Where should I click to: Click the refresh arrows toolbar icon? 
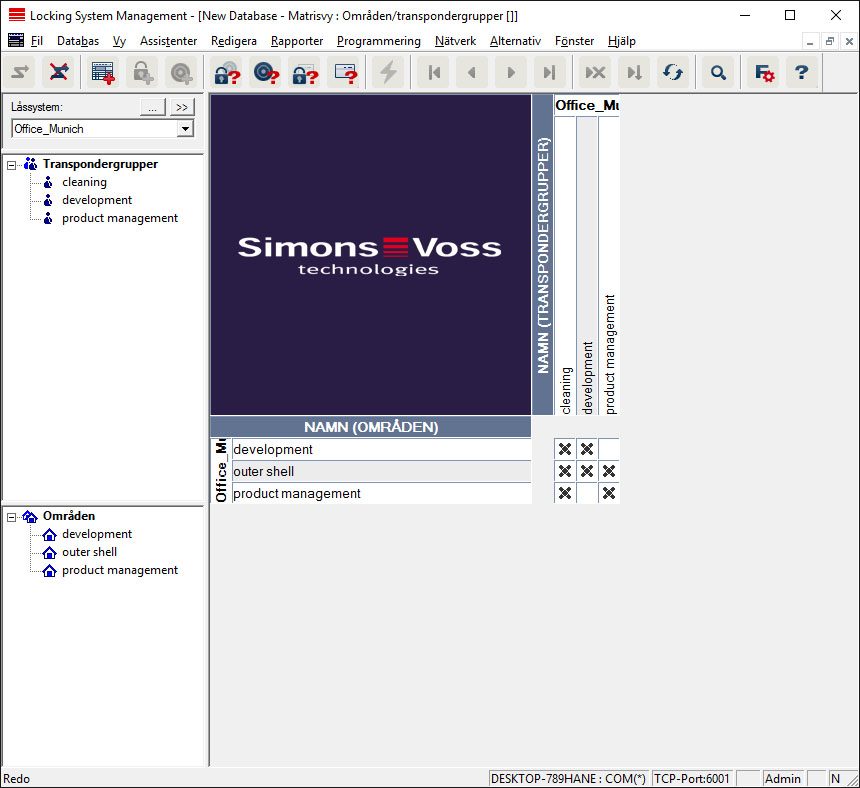point(673,72)
